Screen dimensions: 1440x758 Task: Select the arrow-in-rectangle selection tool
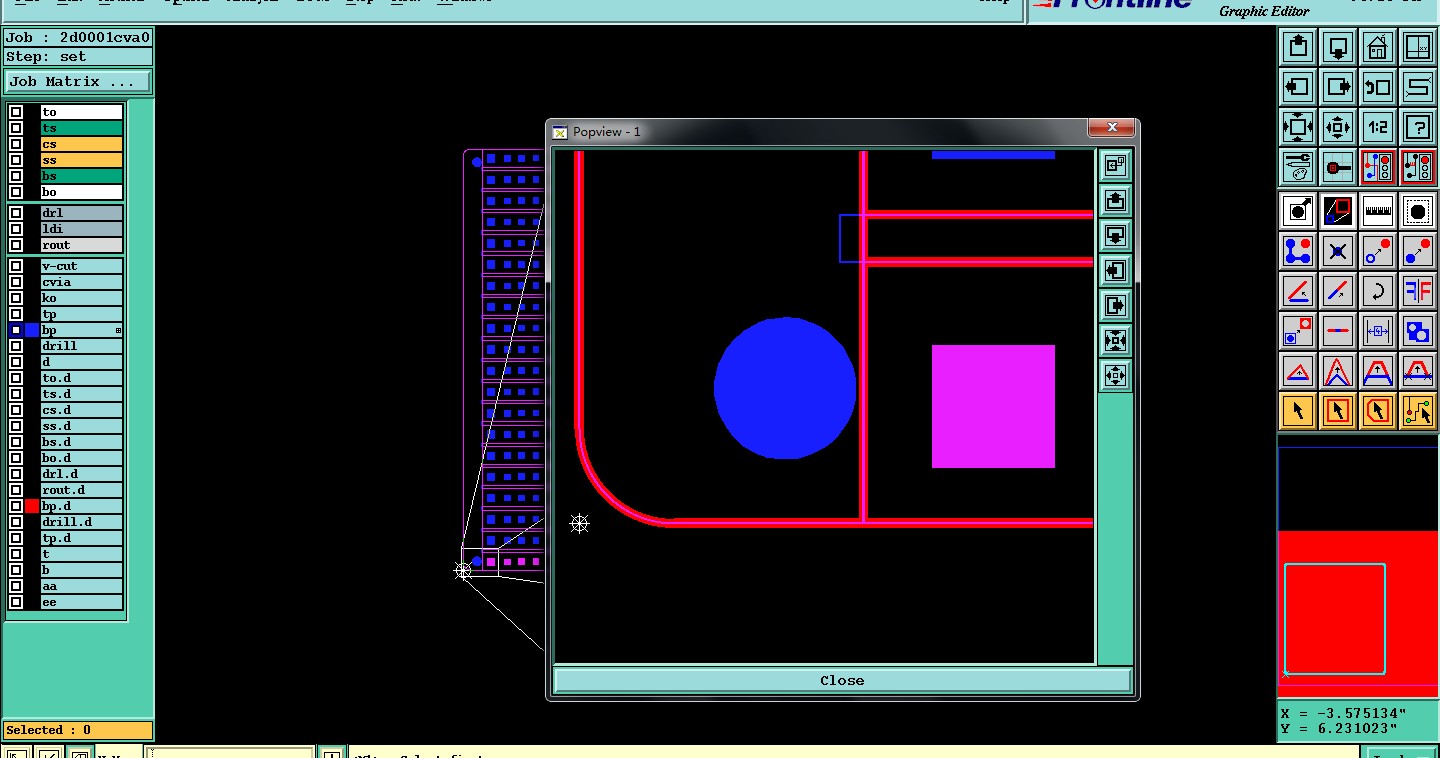click(x=1338, y=410)
